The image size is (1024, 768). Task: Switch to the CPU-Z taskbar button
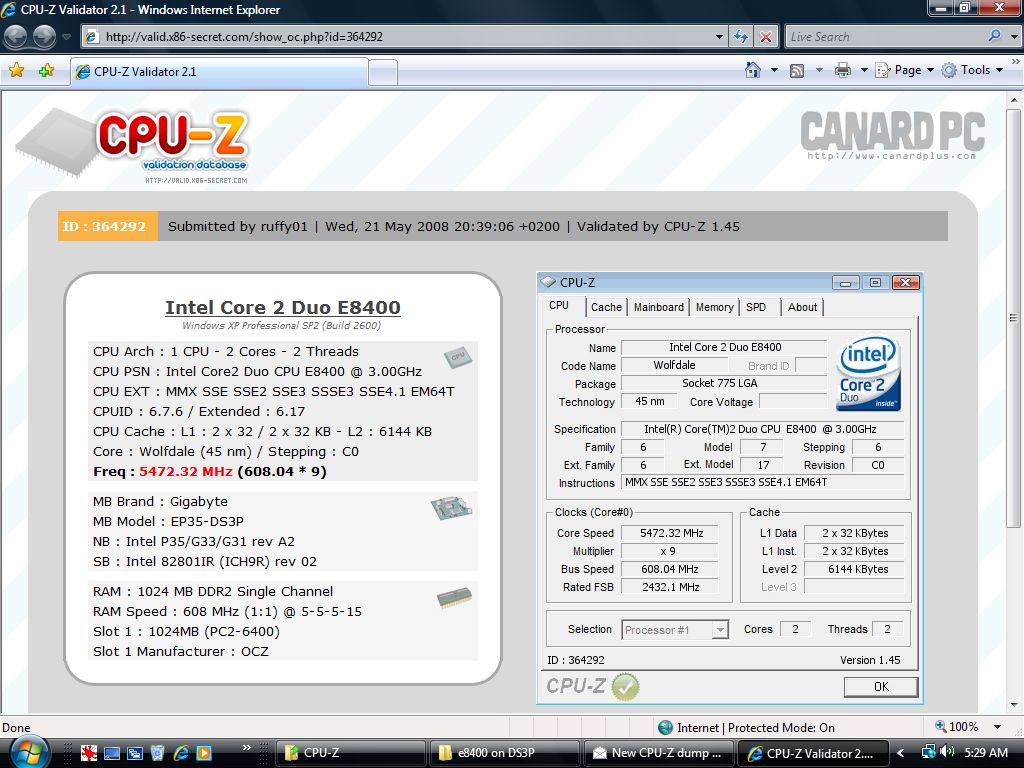point(351,753)
